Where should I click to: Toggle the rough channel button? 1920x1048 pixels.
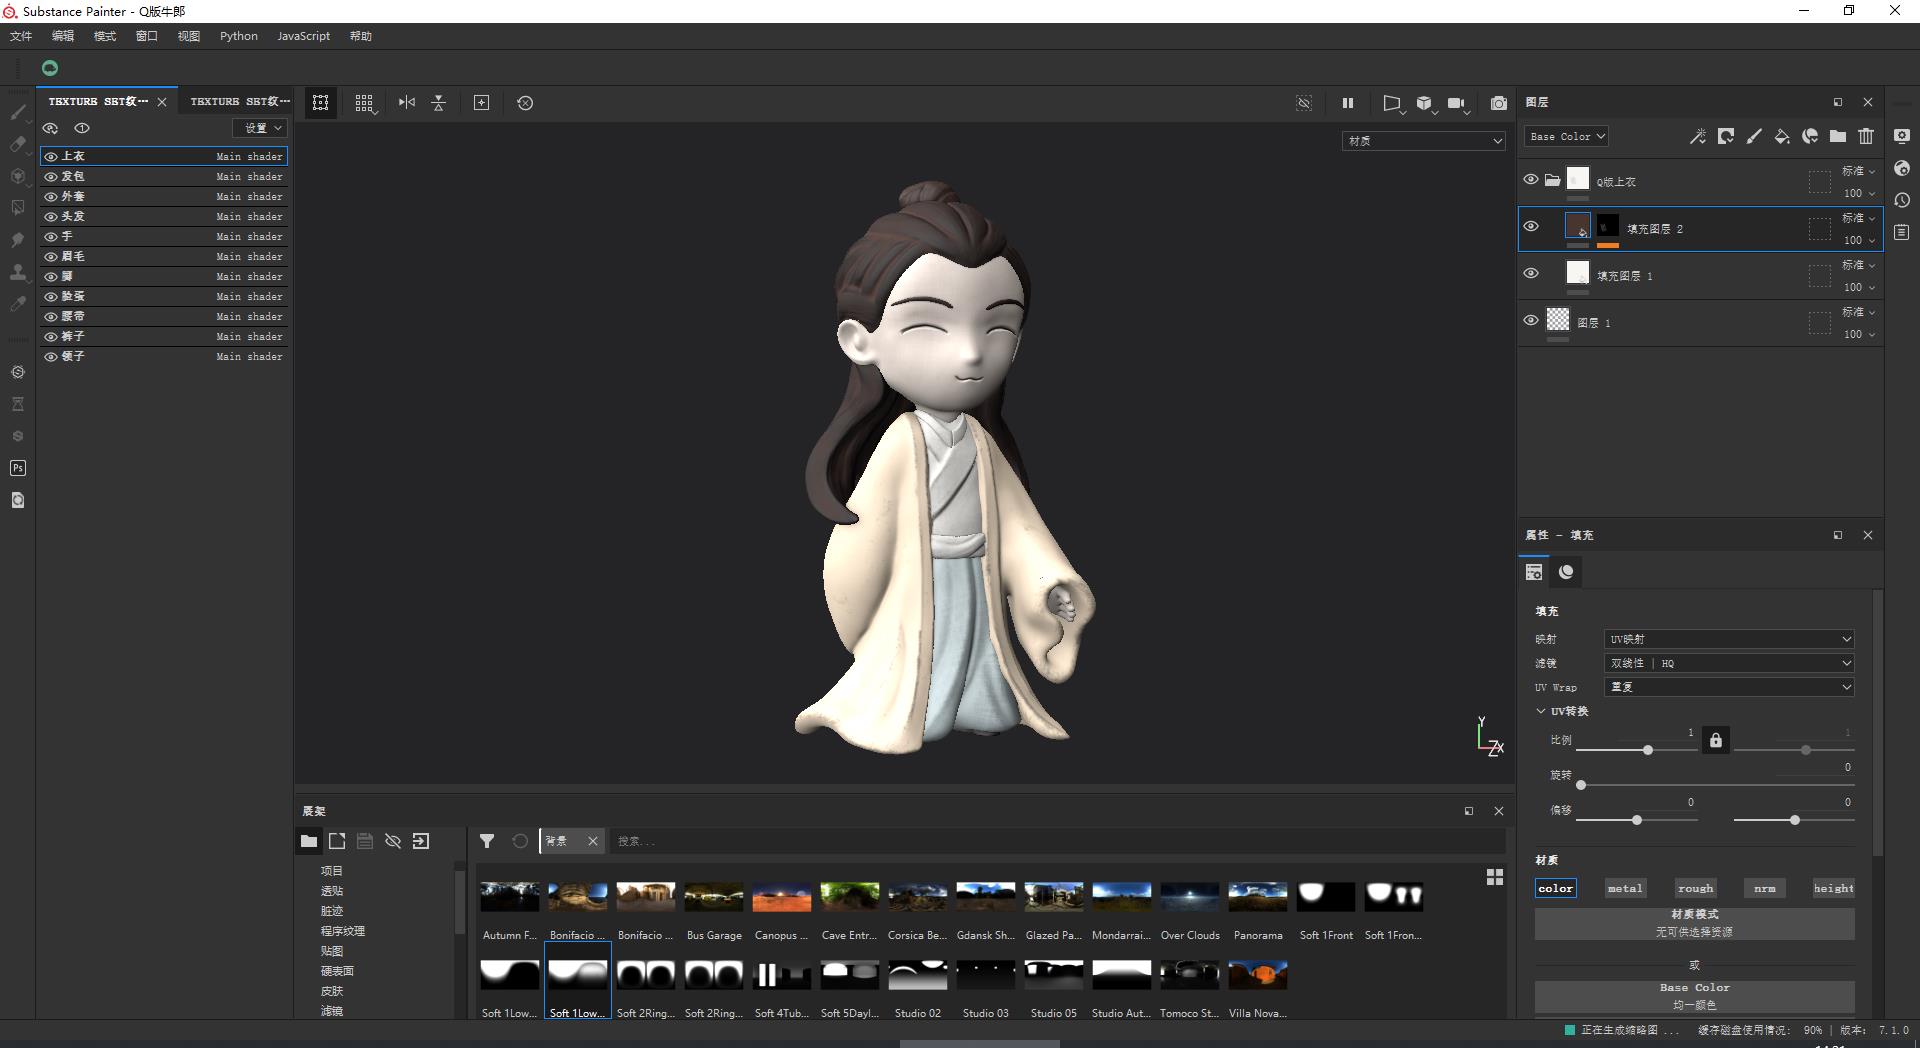coord(1695,888)
